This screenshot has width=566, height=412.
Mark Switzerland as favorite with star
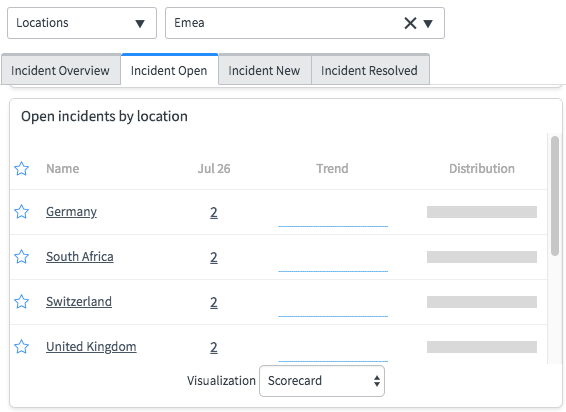pyautogui.click(x=21, y=302)
